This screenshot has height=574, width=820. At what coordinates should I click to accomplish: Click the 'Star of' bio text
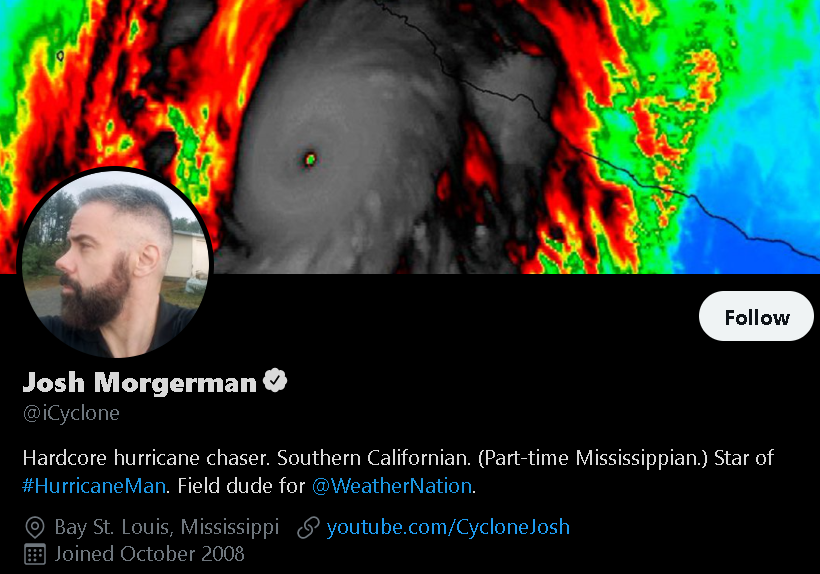point(744,458)
